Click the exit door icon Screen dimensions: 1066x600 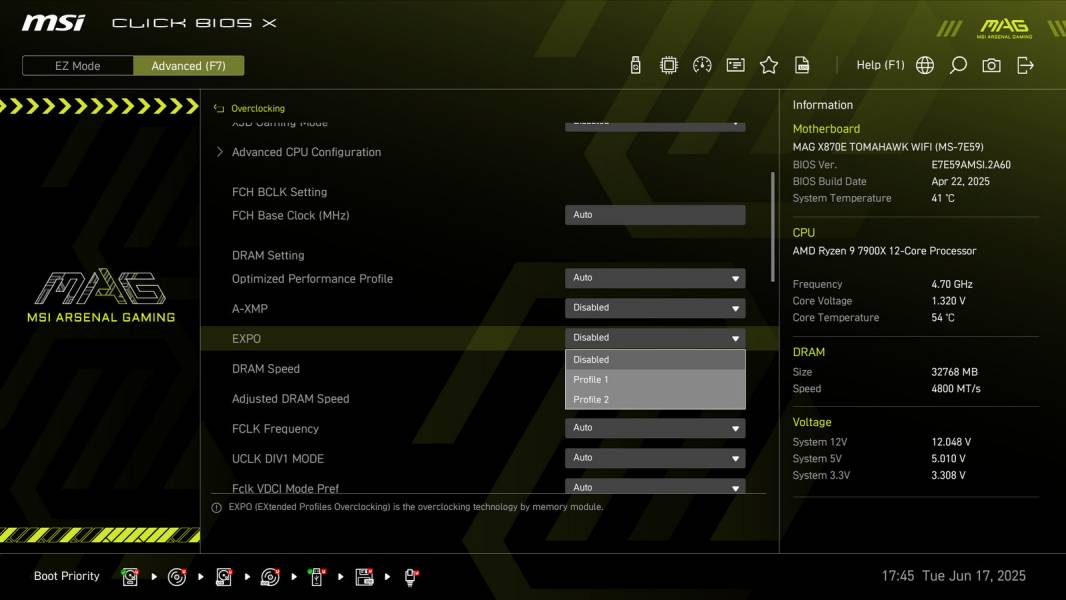pyautogui.click(x=1025, y=65)
